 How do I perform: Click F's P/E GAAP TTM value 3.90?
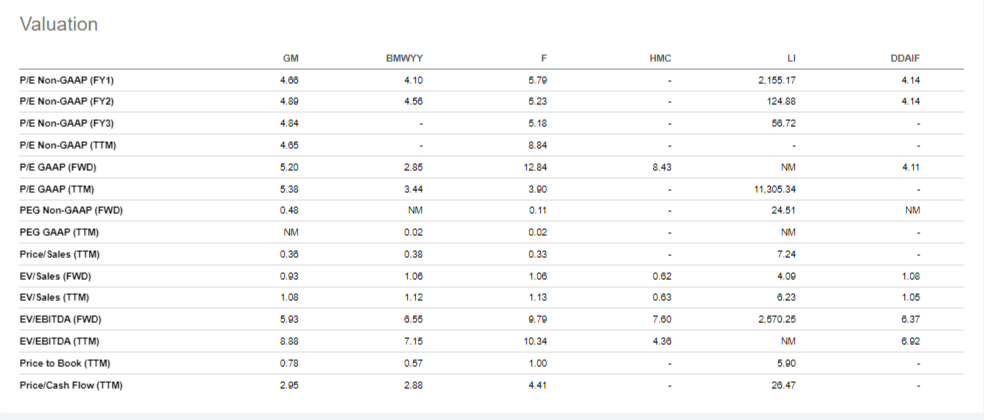pos(538,189)
